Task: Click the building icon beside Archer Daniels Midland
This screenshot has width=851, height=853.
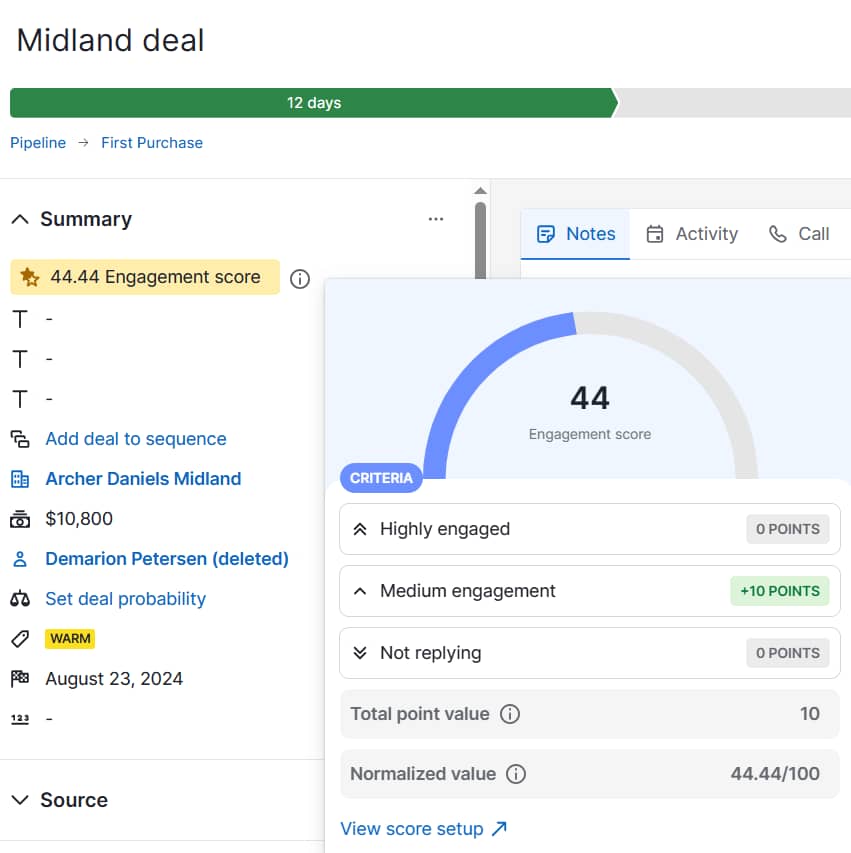Action: 21,479
